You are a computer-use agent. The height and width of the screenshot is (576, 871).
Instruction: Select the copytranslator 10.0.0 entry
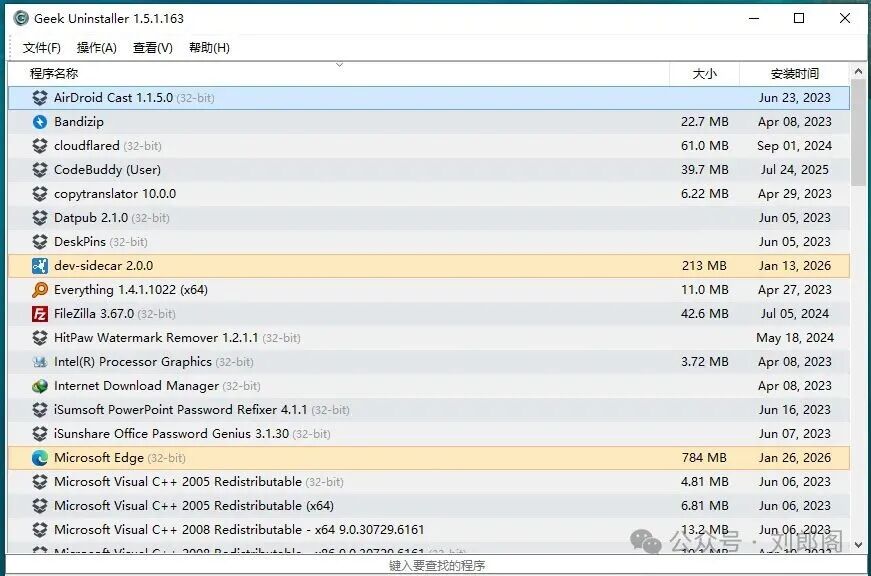pyautogui.click(x=115, y=194)
